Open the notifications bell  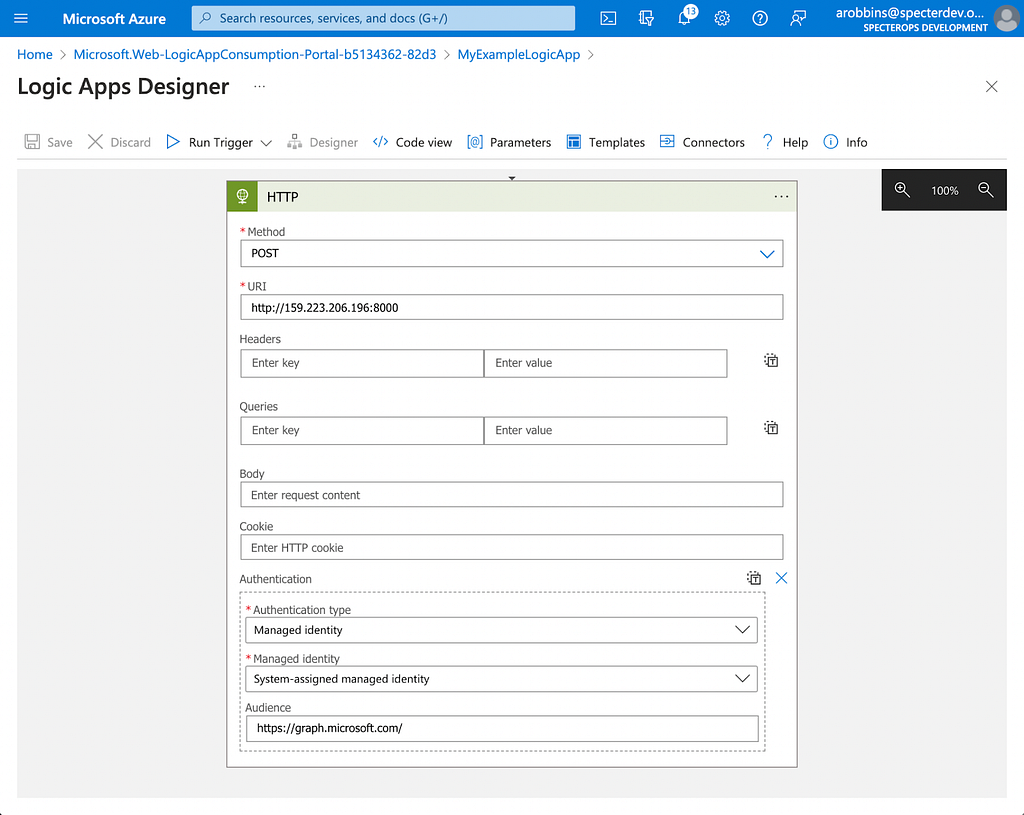pos(684,18)
